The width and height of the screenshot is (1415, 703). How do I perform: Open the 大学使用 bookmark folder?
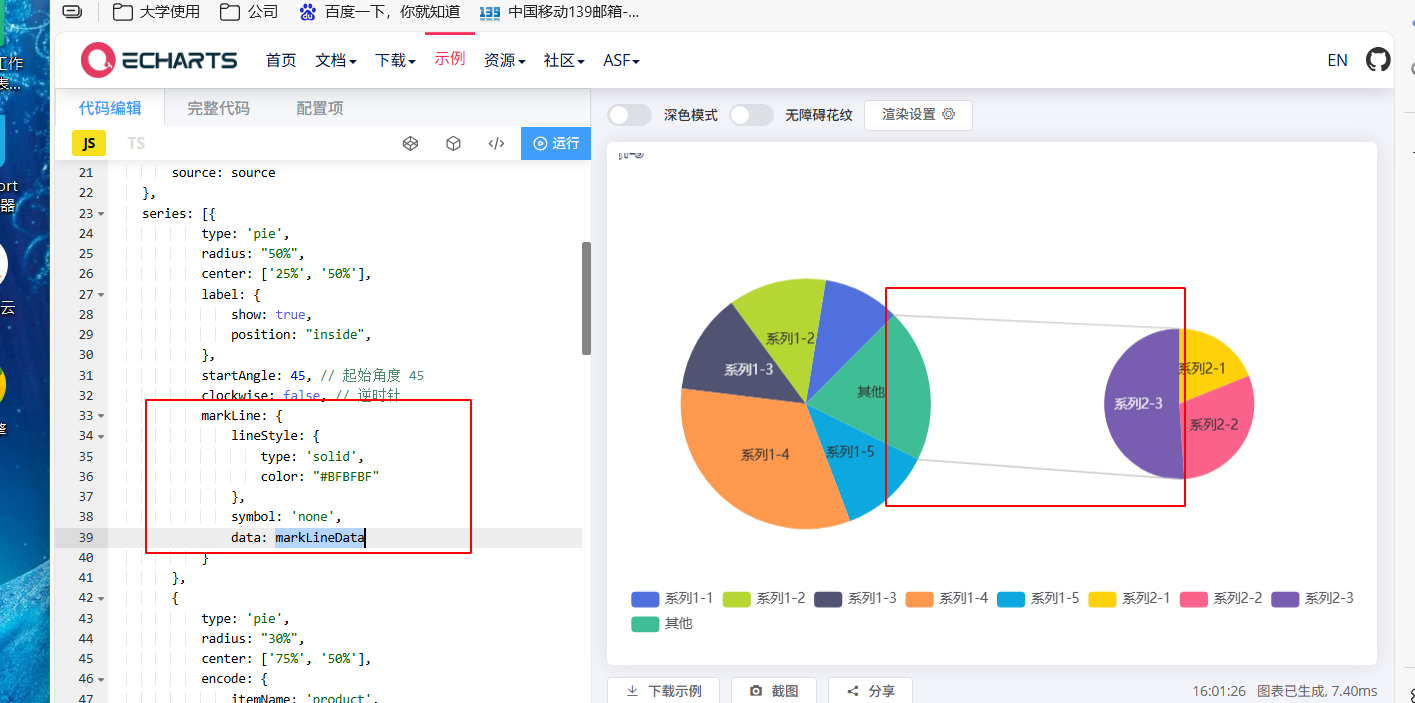tap(156, 12)
